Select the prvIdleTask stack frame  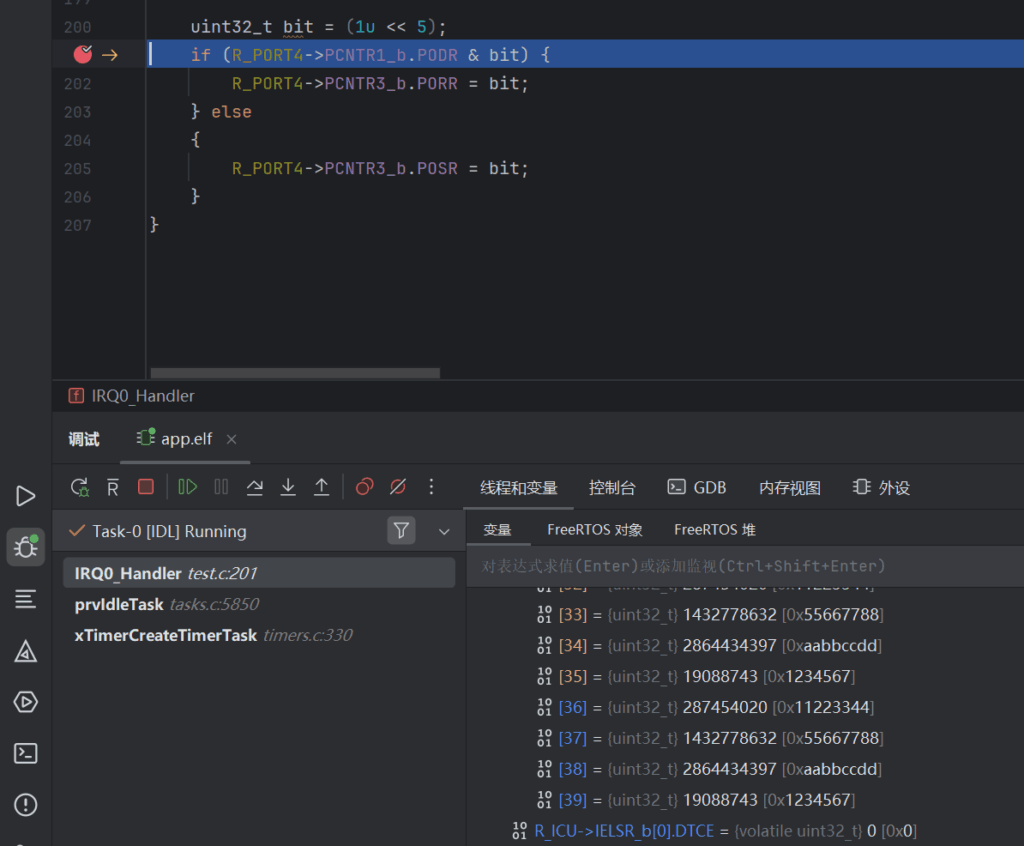[x=259, y=604]
